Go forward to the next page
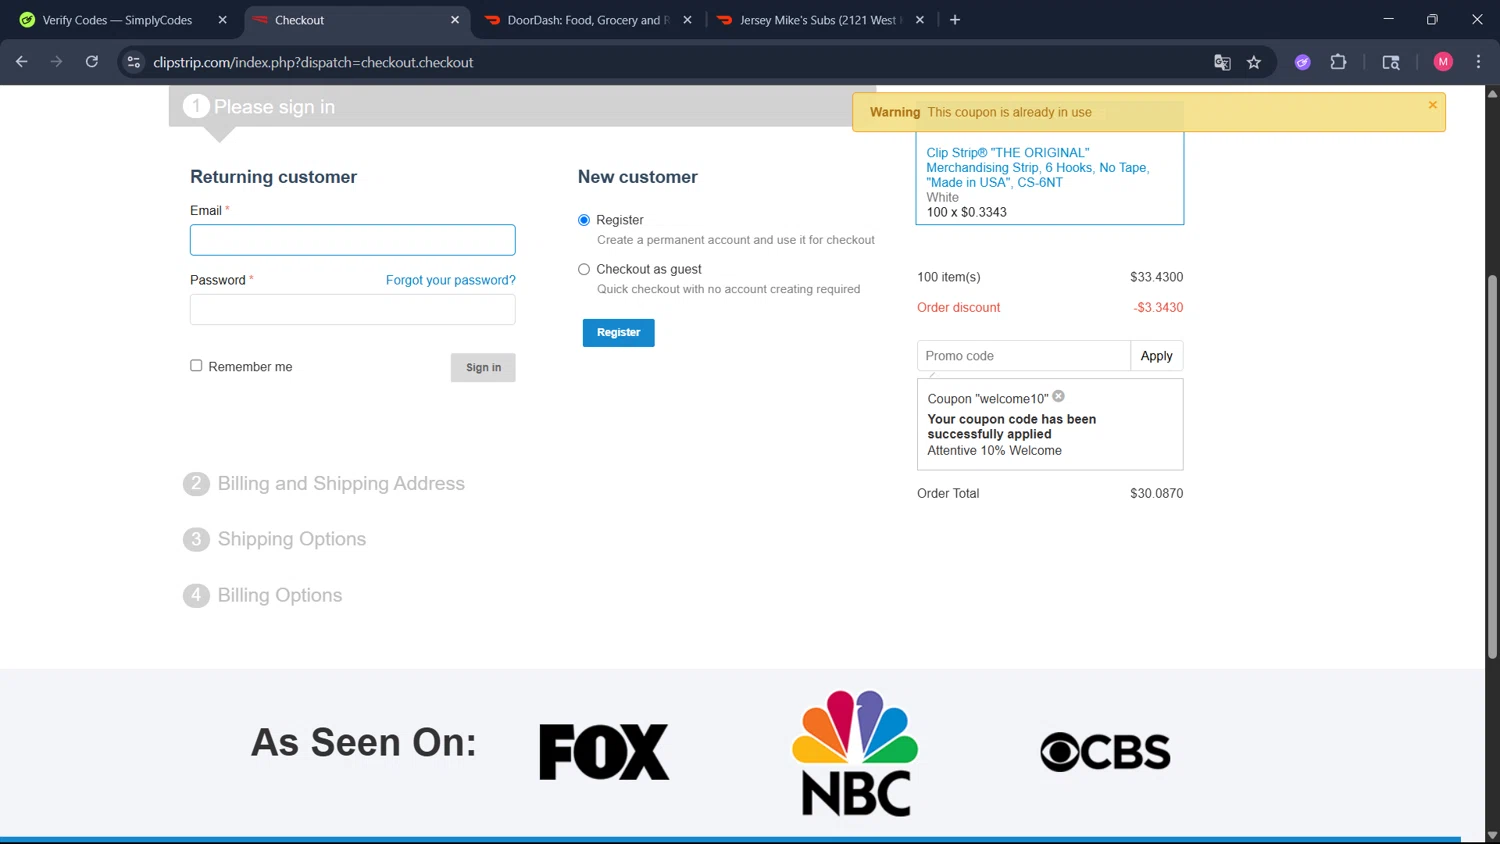Screen dimensions: 1500x844 (x=57, y=62)
